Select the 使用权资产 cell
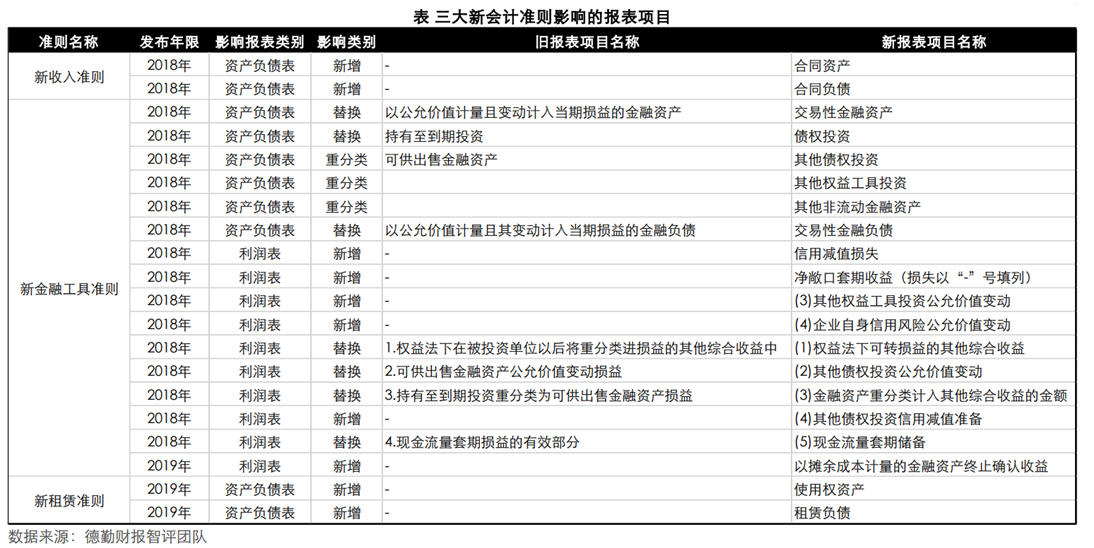 click(x=829, y=489)
